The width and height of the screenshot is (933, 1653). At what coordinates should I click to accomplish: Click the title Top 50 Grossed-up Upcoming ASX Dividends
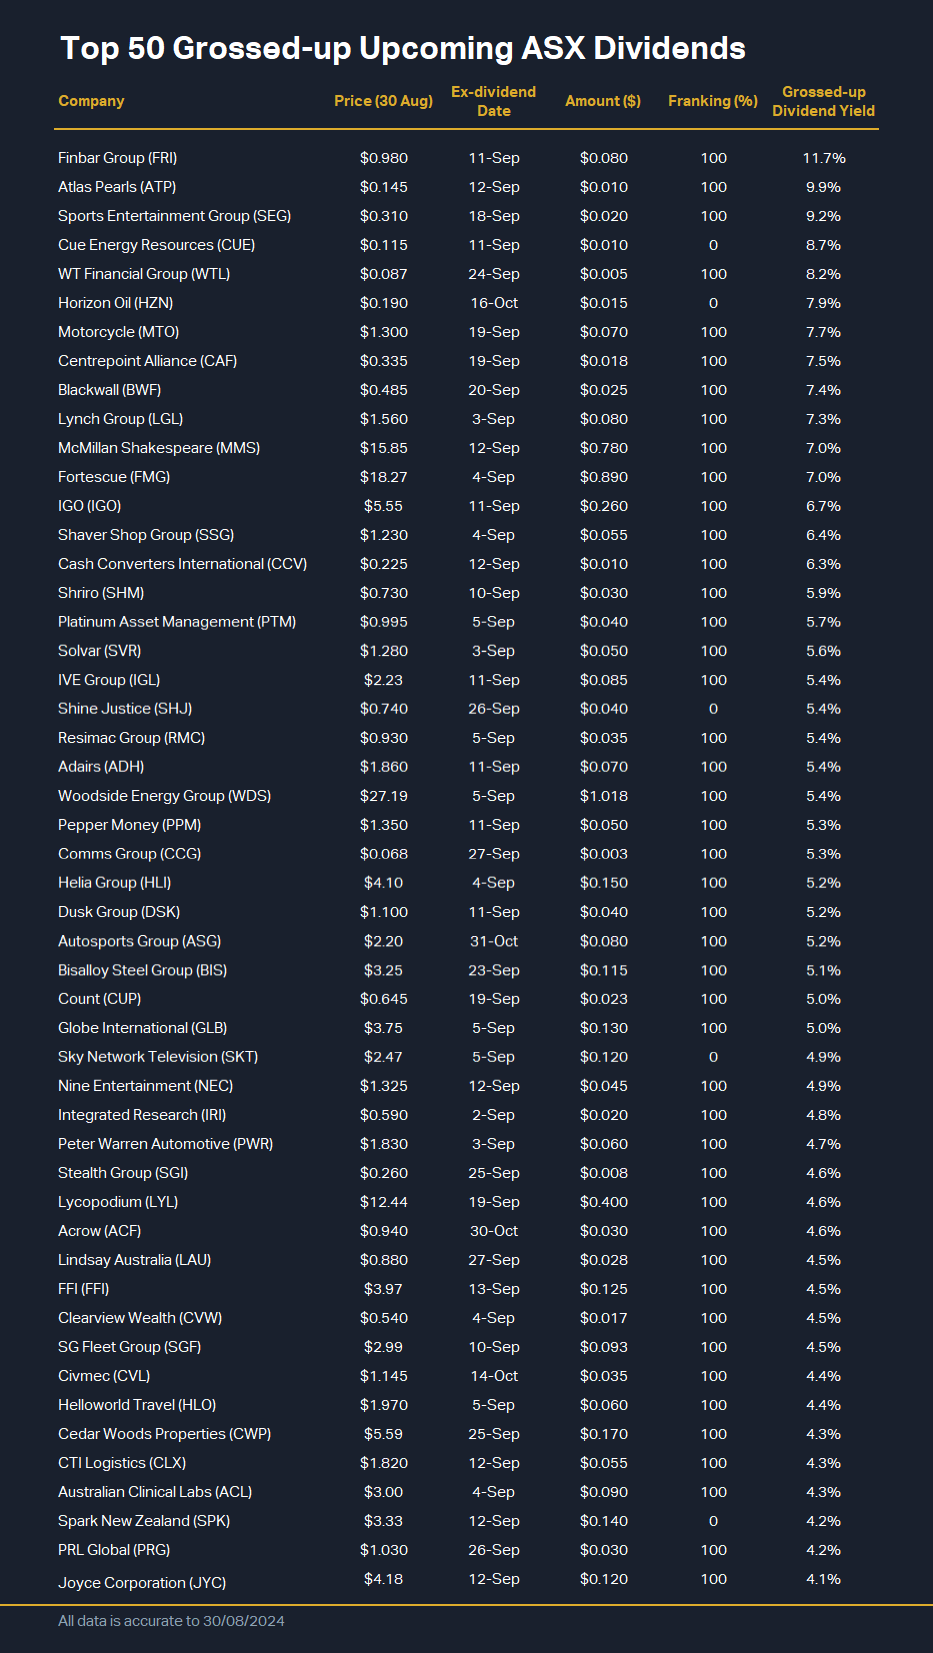tap(403, 48)
